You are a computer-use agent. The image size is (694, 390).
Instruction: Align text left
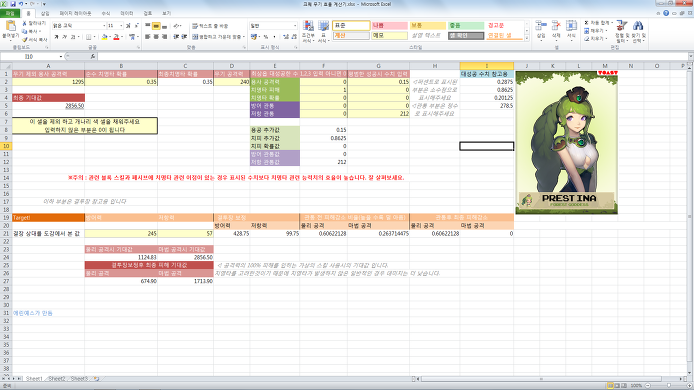pos(147,37)
